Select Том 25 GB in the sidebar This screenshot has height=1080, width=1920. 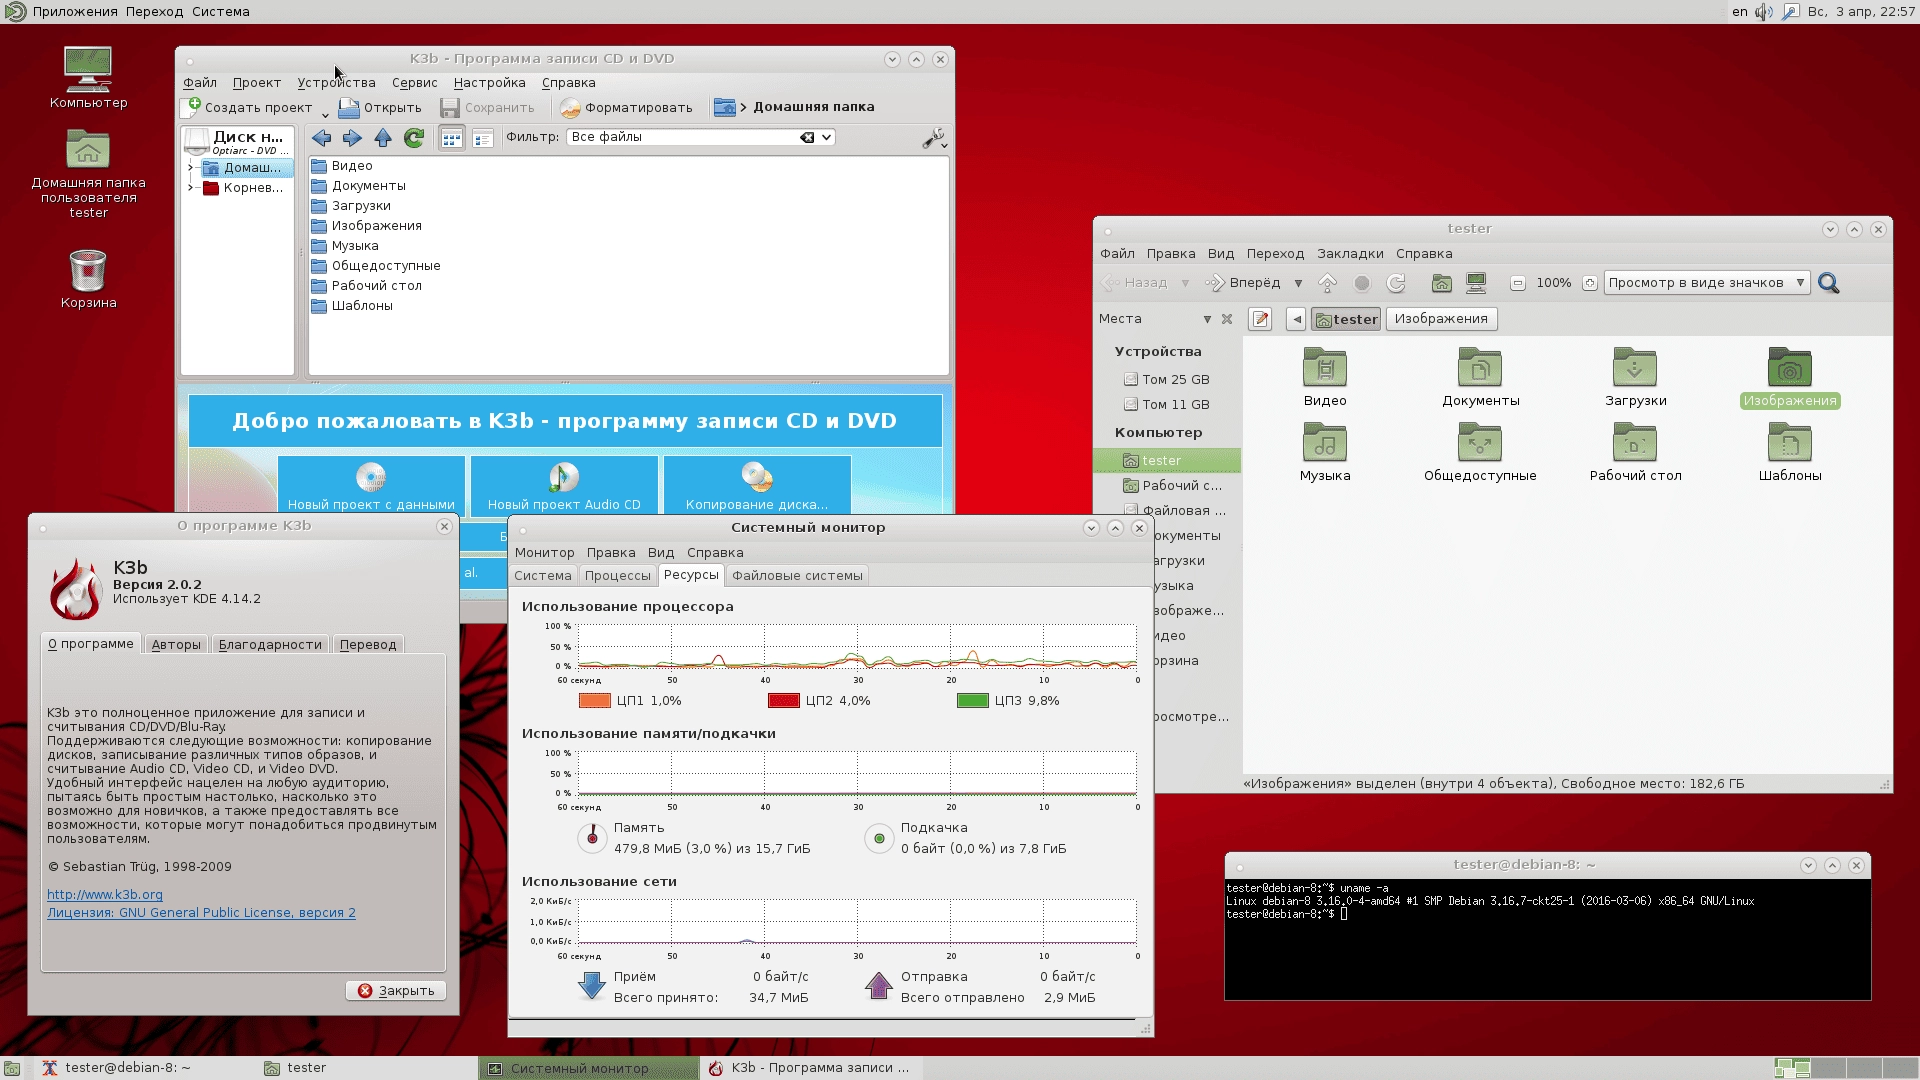tap(1166, 380)
